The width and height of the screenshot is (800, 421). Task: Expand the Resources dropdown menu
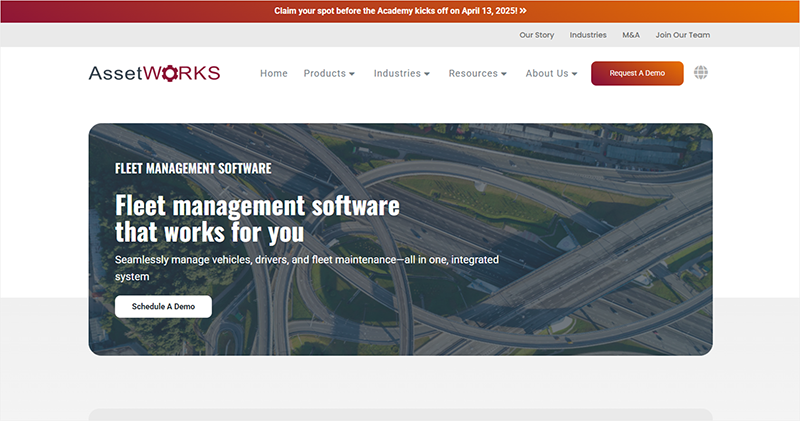[478, 73]
